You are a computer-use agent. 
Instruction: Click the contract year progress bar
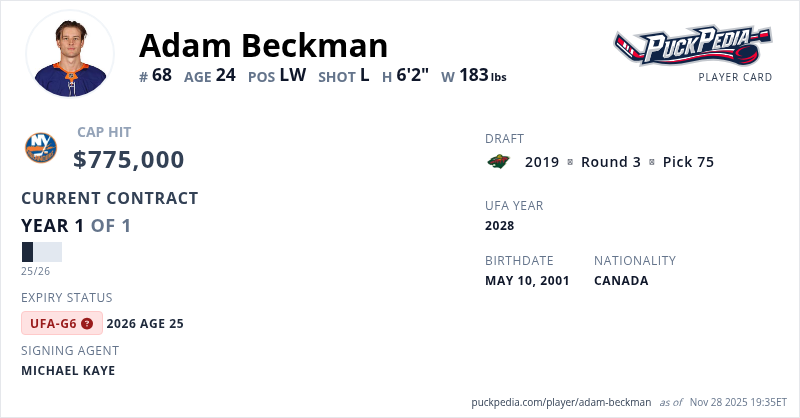tap(42, 252)
